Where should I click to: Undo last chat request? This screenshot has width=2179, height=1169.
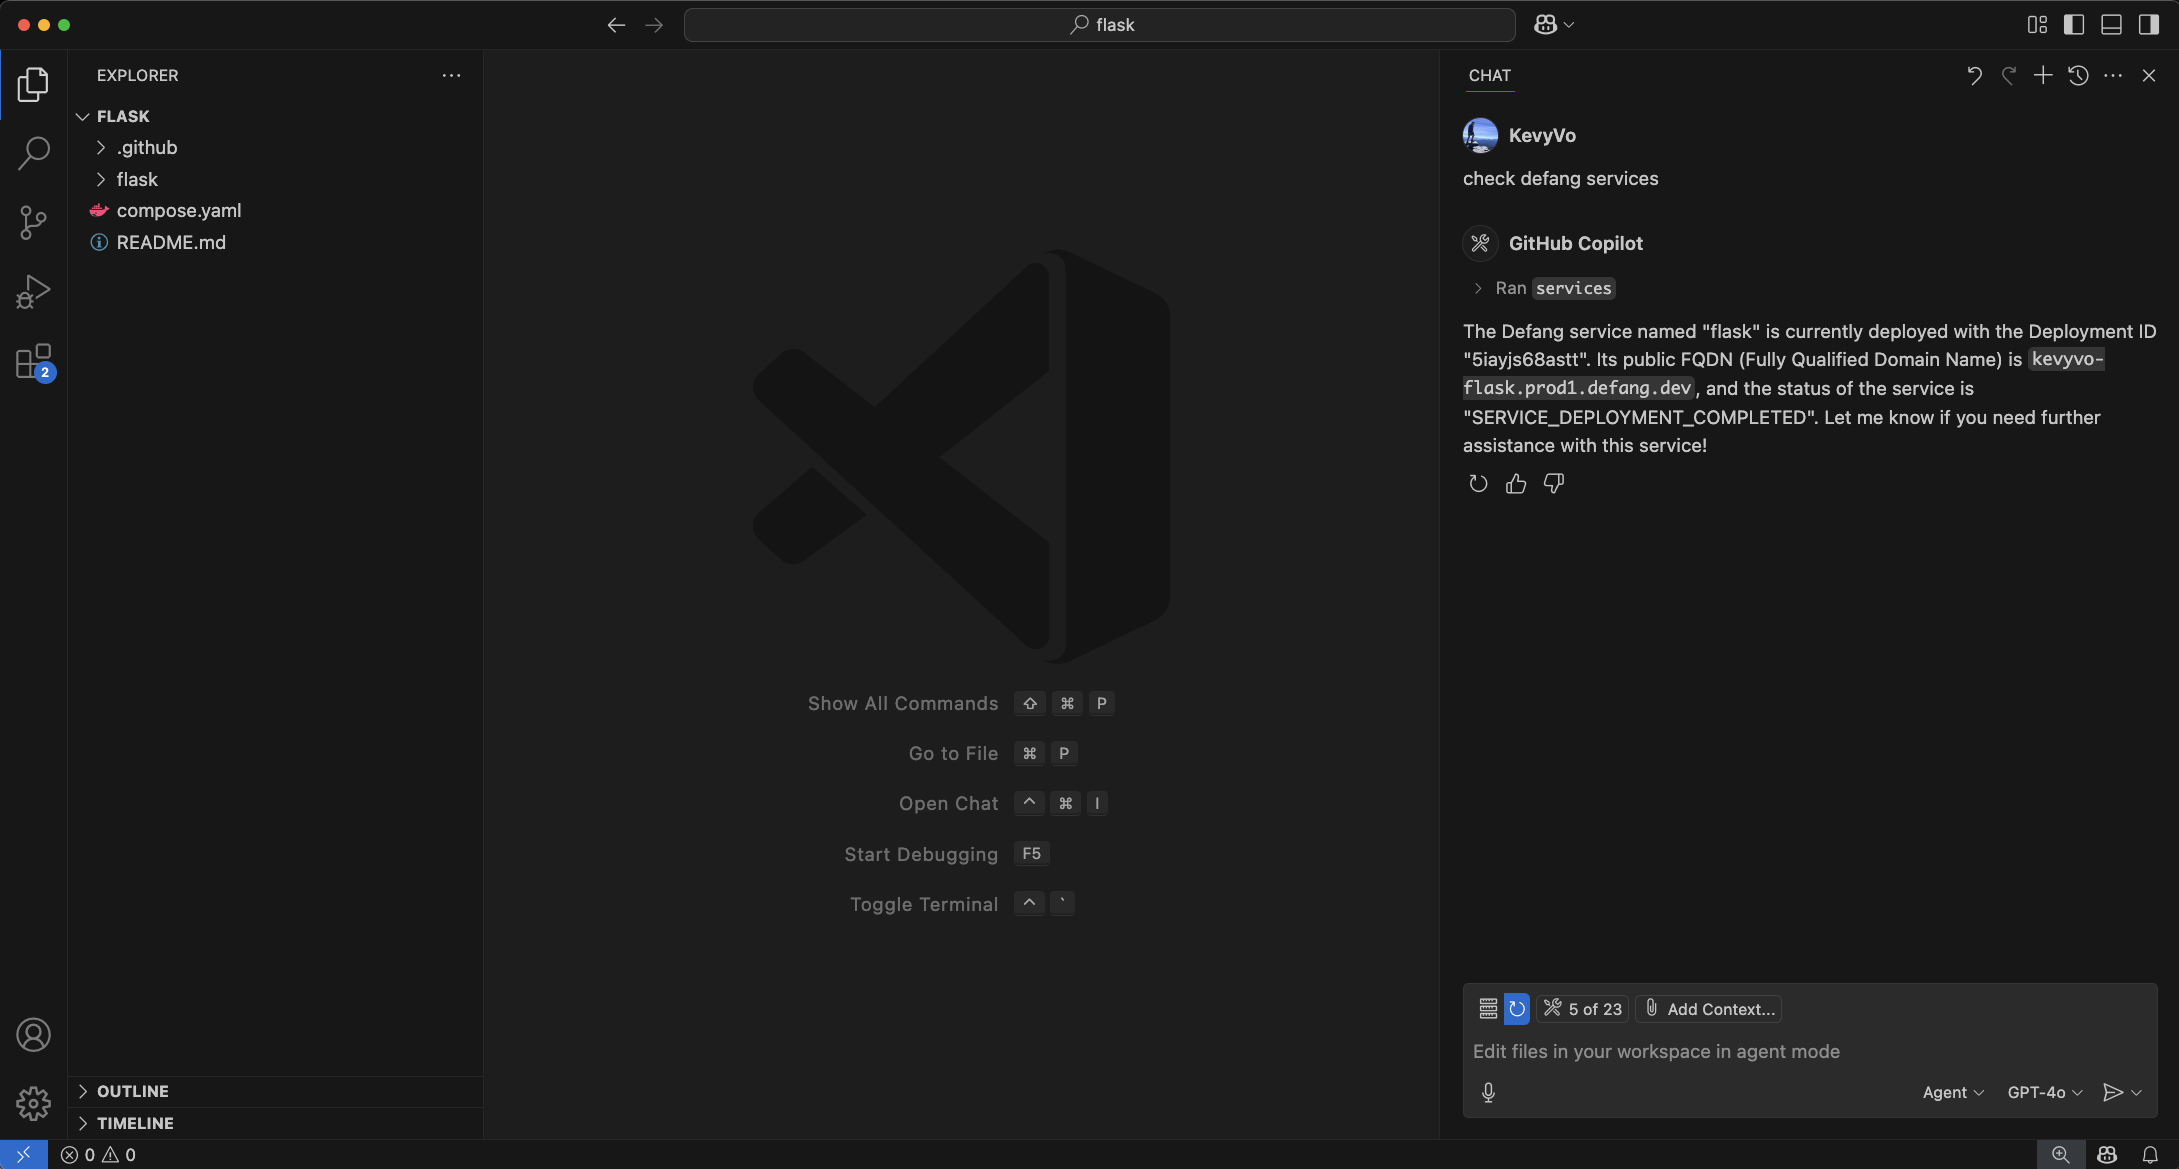[1974, 75]
